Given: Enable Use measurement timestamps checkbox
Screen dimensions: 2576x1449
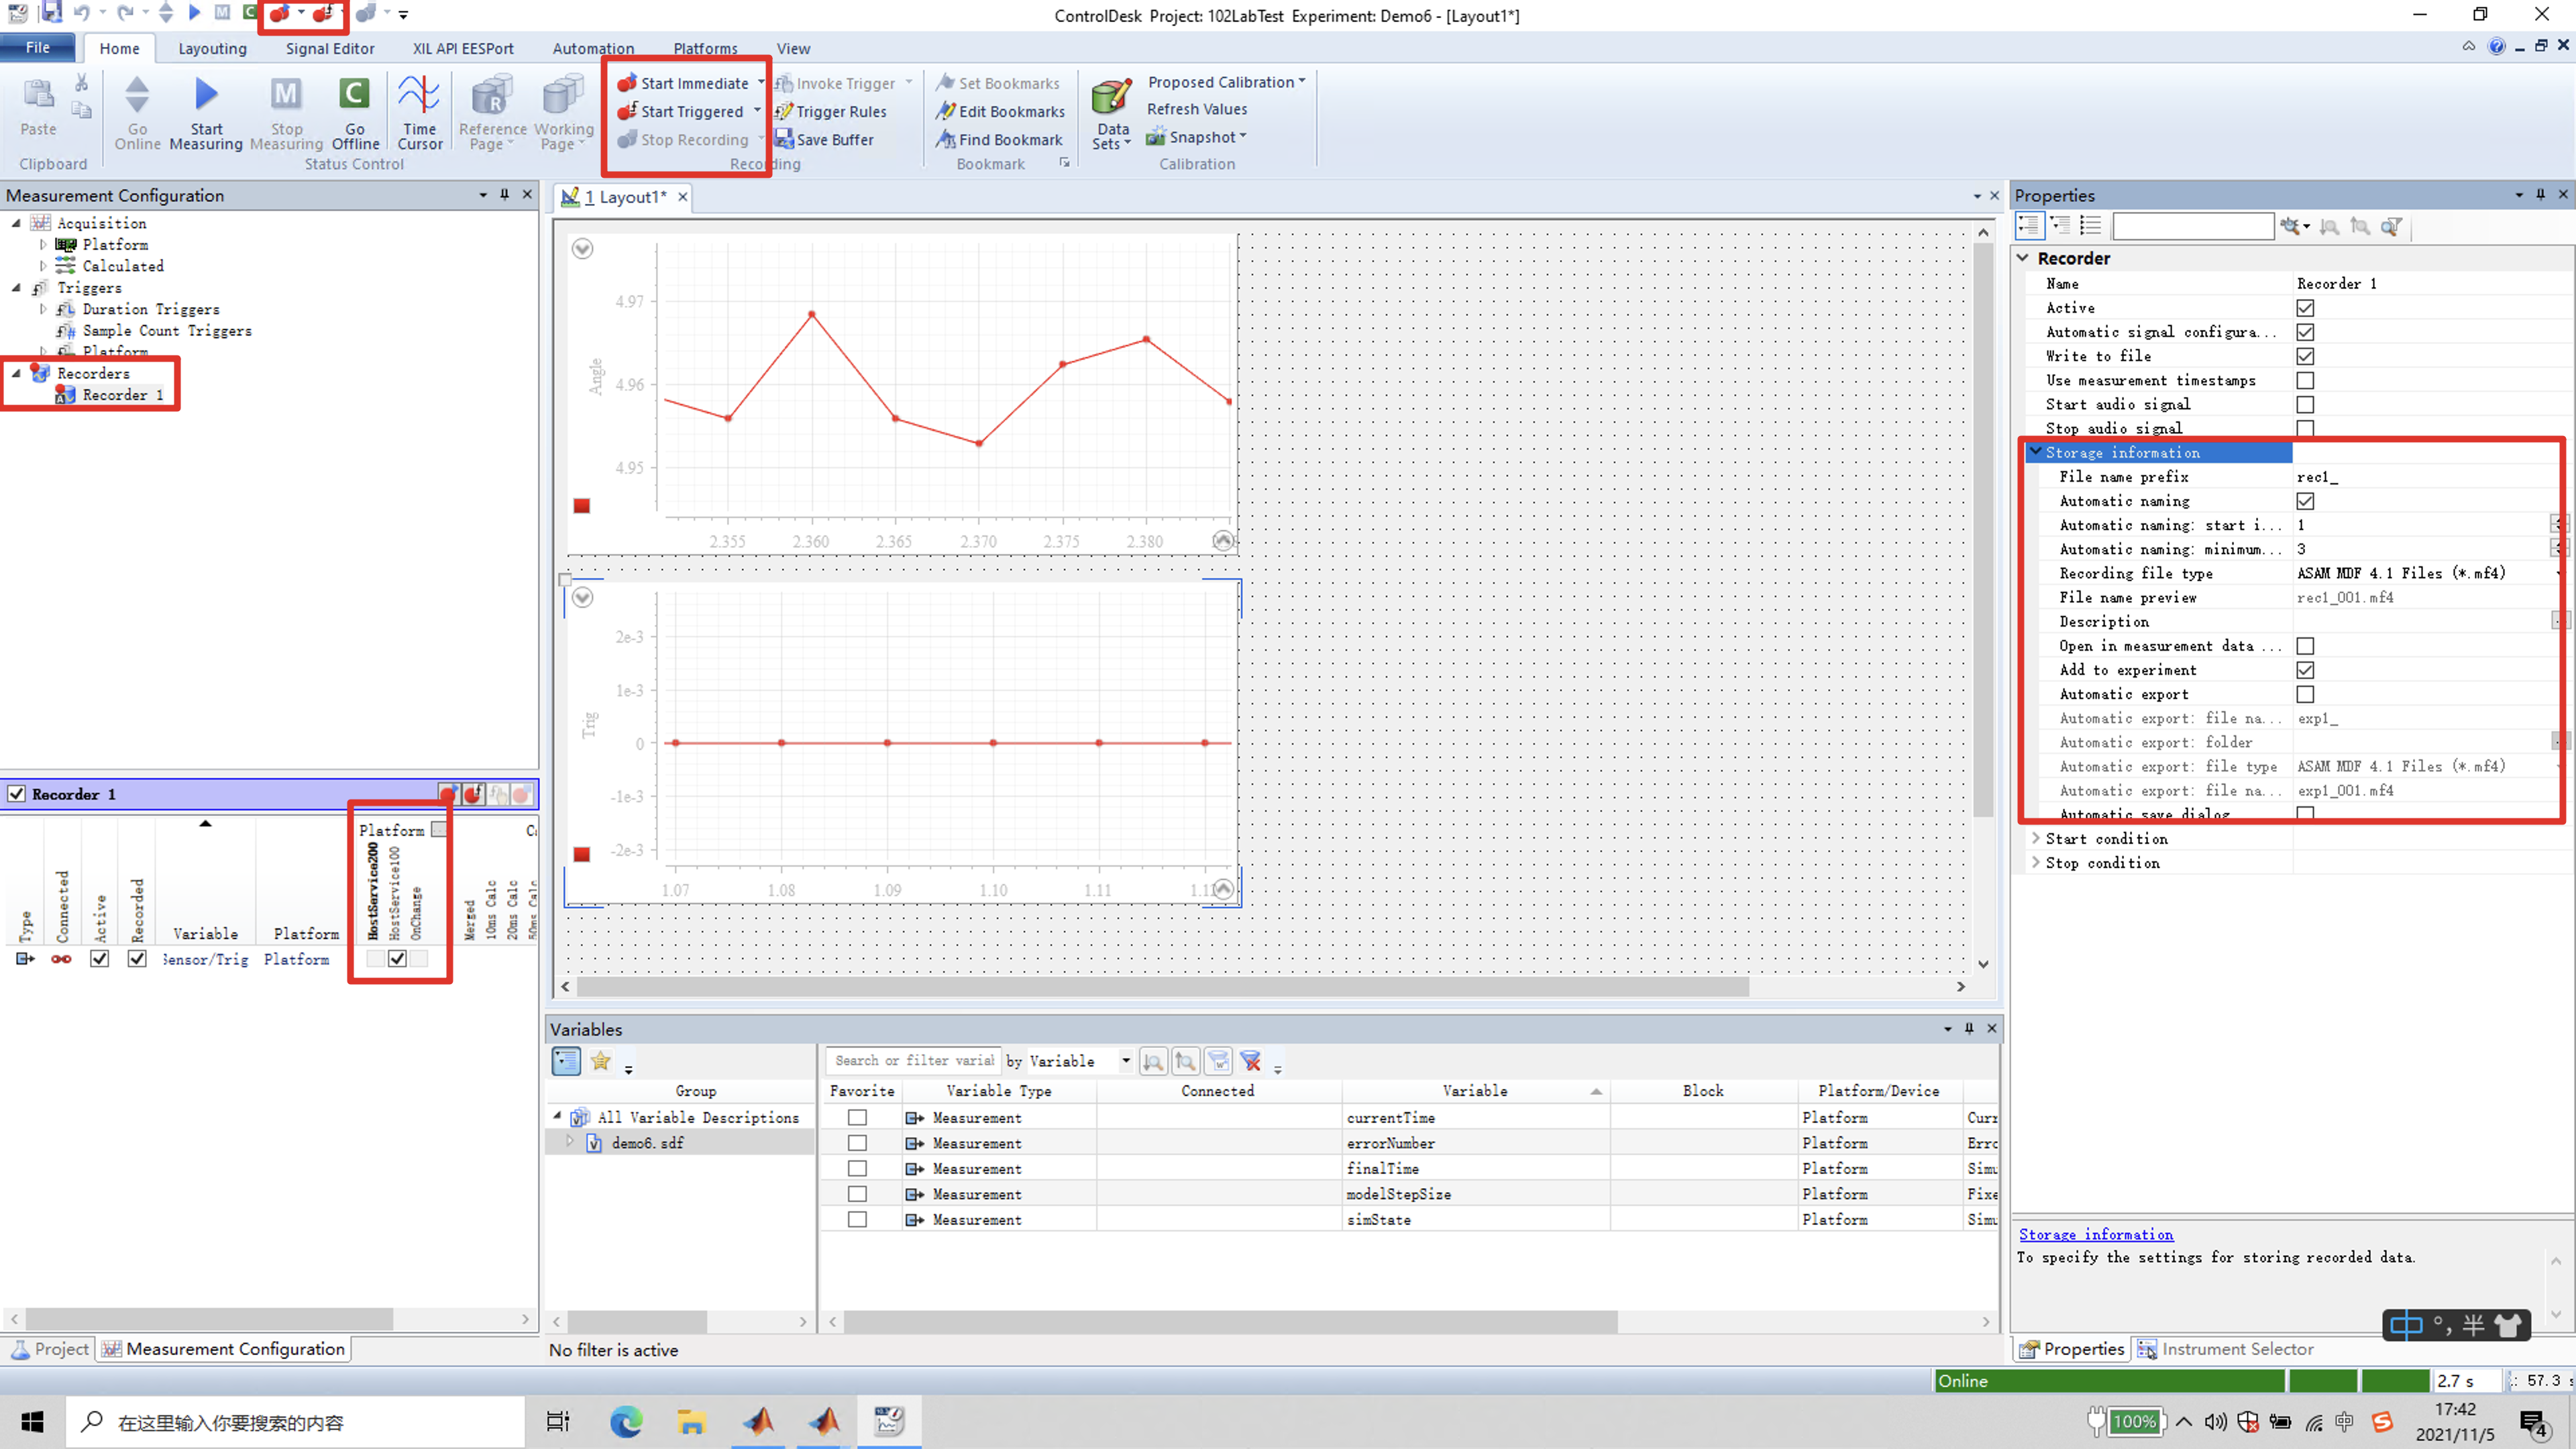Looking at the screenshot, I should [x=2304, y=380].
